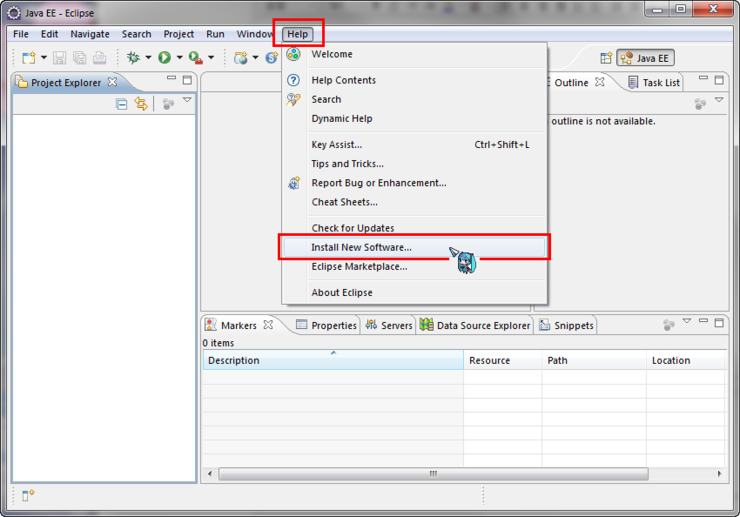The width and height of the screenshot is (740, 517).
Task: Sort by Resource column header
Action: 503,360
